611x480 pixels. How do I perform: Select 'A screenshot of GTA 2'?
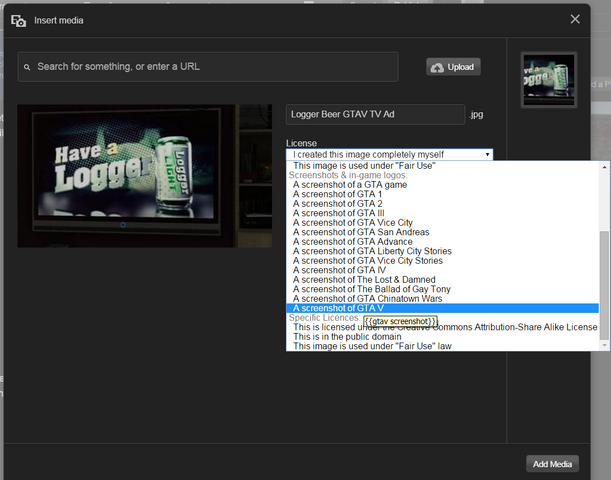coord(443,204)
